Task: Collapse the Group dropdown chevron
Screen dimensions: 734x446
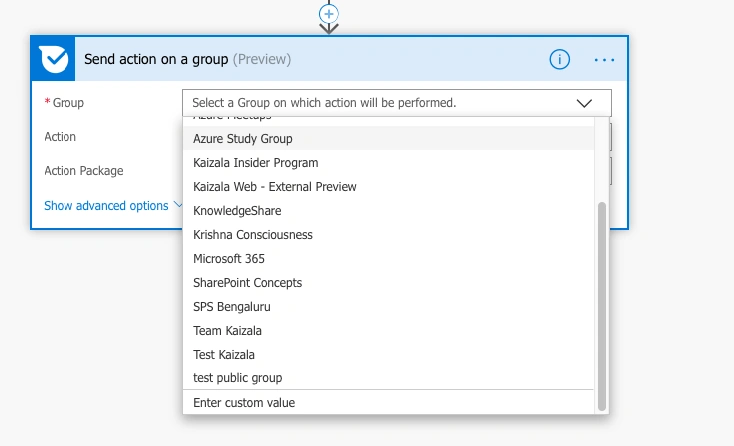Action: [x=584, y=103]
